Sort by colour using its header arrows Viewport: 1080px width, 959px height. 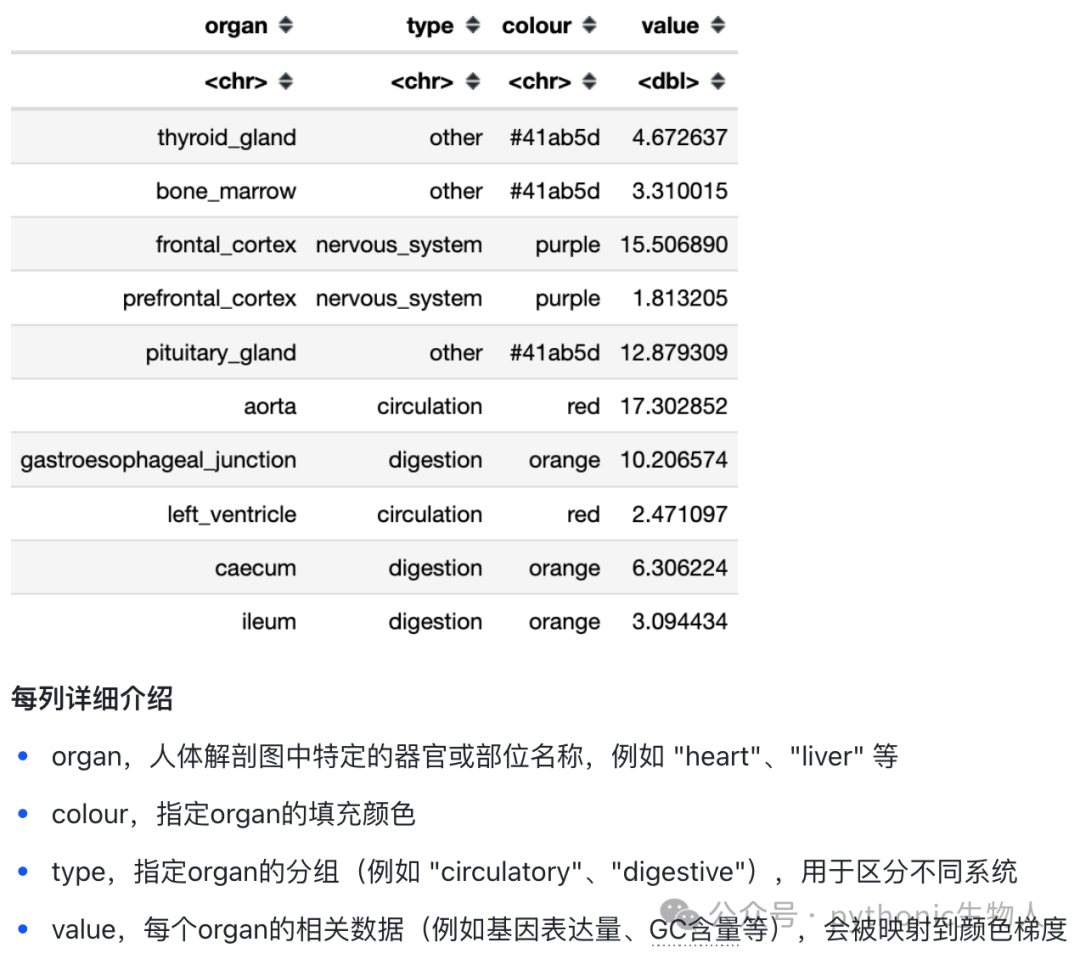click(x=589, y=25)
